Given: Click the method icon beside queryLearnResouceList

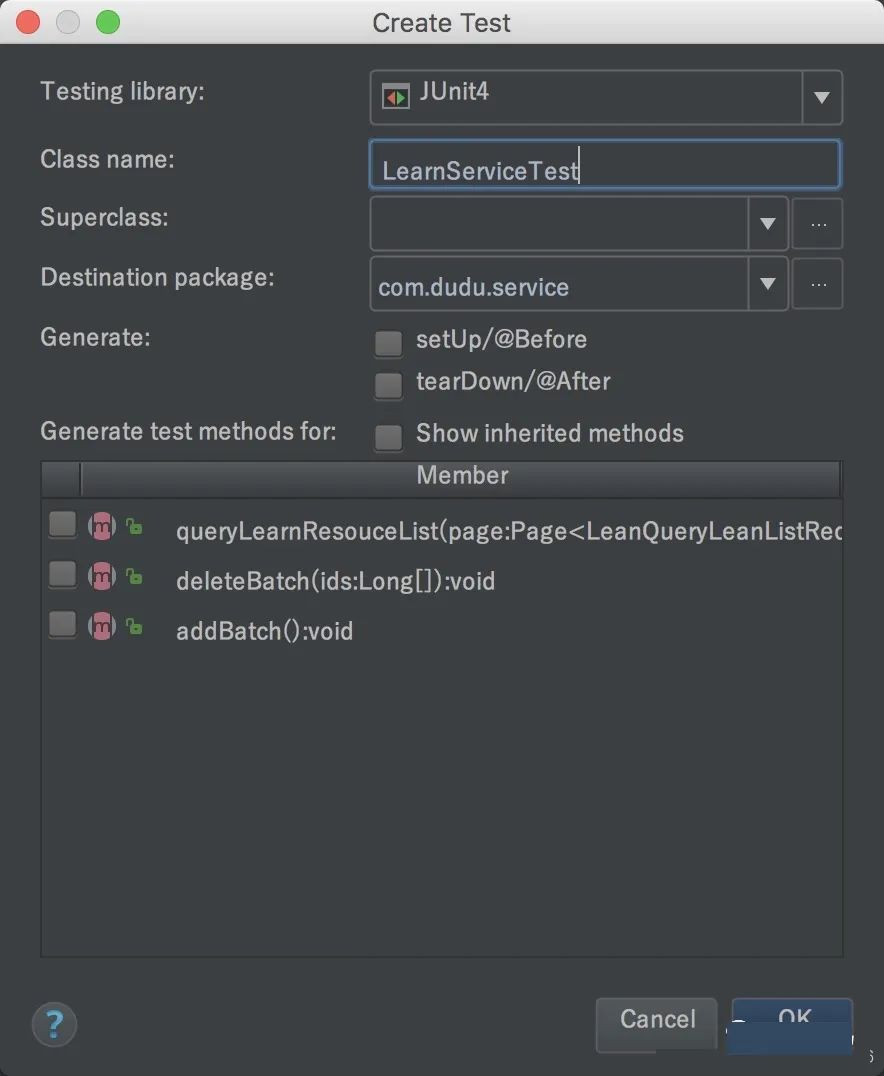Looking at the screenshot, I should tap(101, 527).
